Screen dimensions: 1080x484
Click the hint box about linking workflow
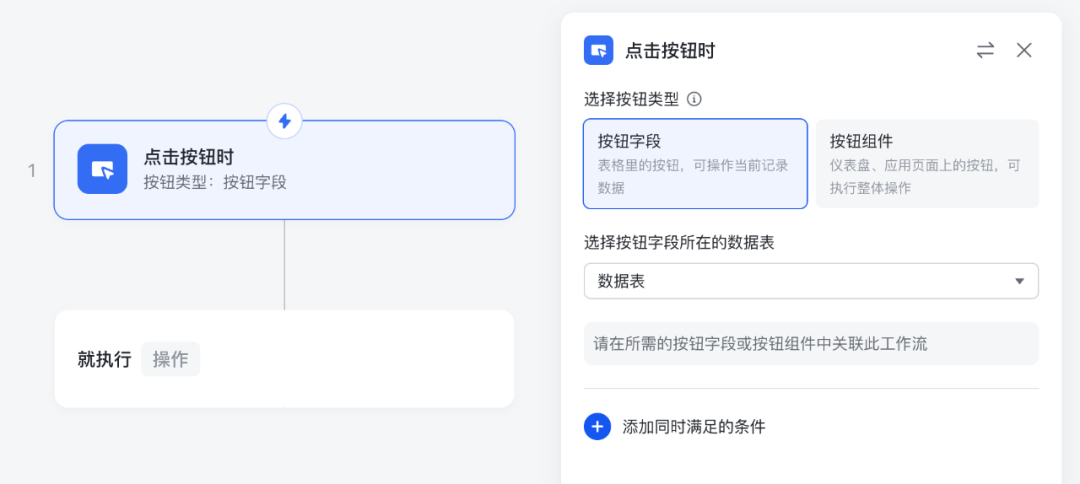pos(810,343)
